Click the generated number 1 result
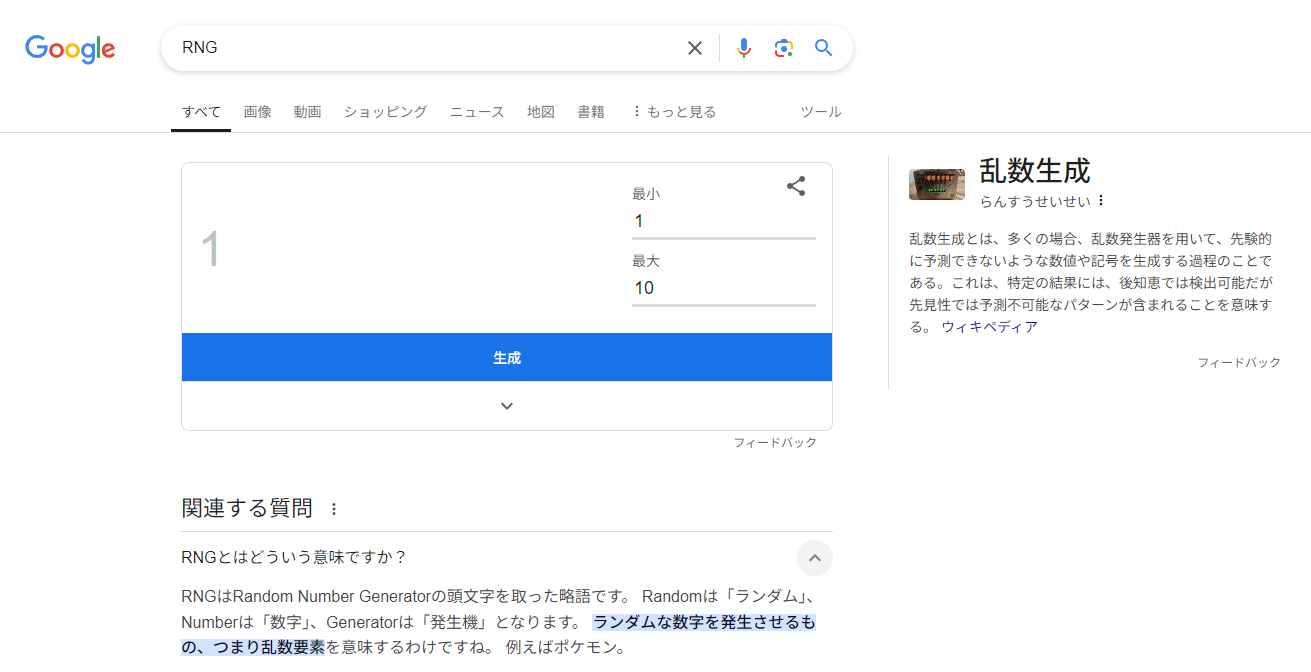 tap(210, 249)
